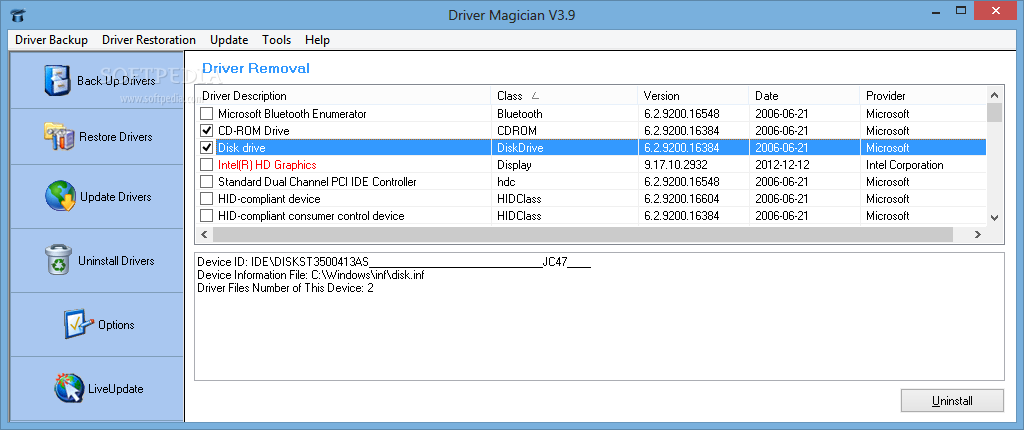Uncheck the CD-ROM Drive checkbox
1024x430 pixels.
[206, 131]
